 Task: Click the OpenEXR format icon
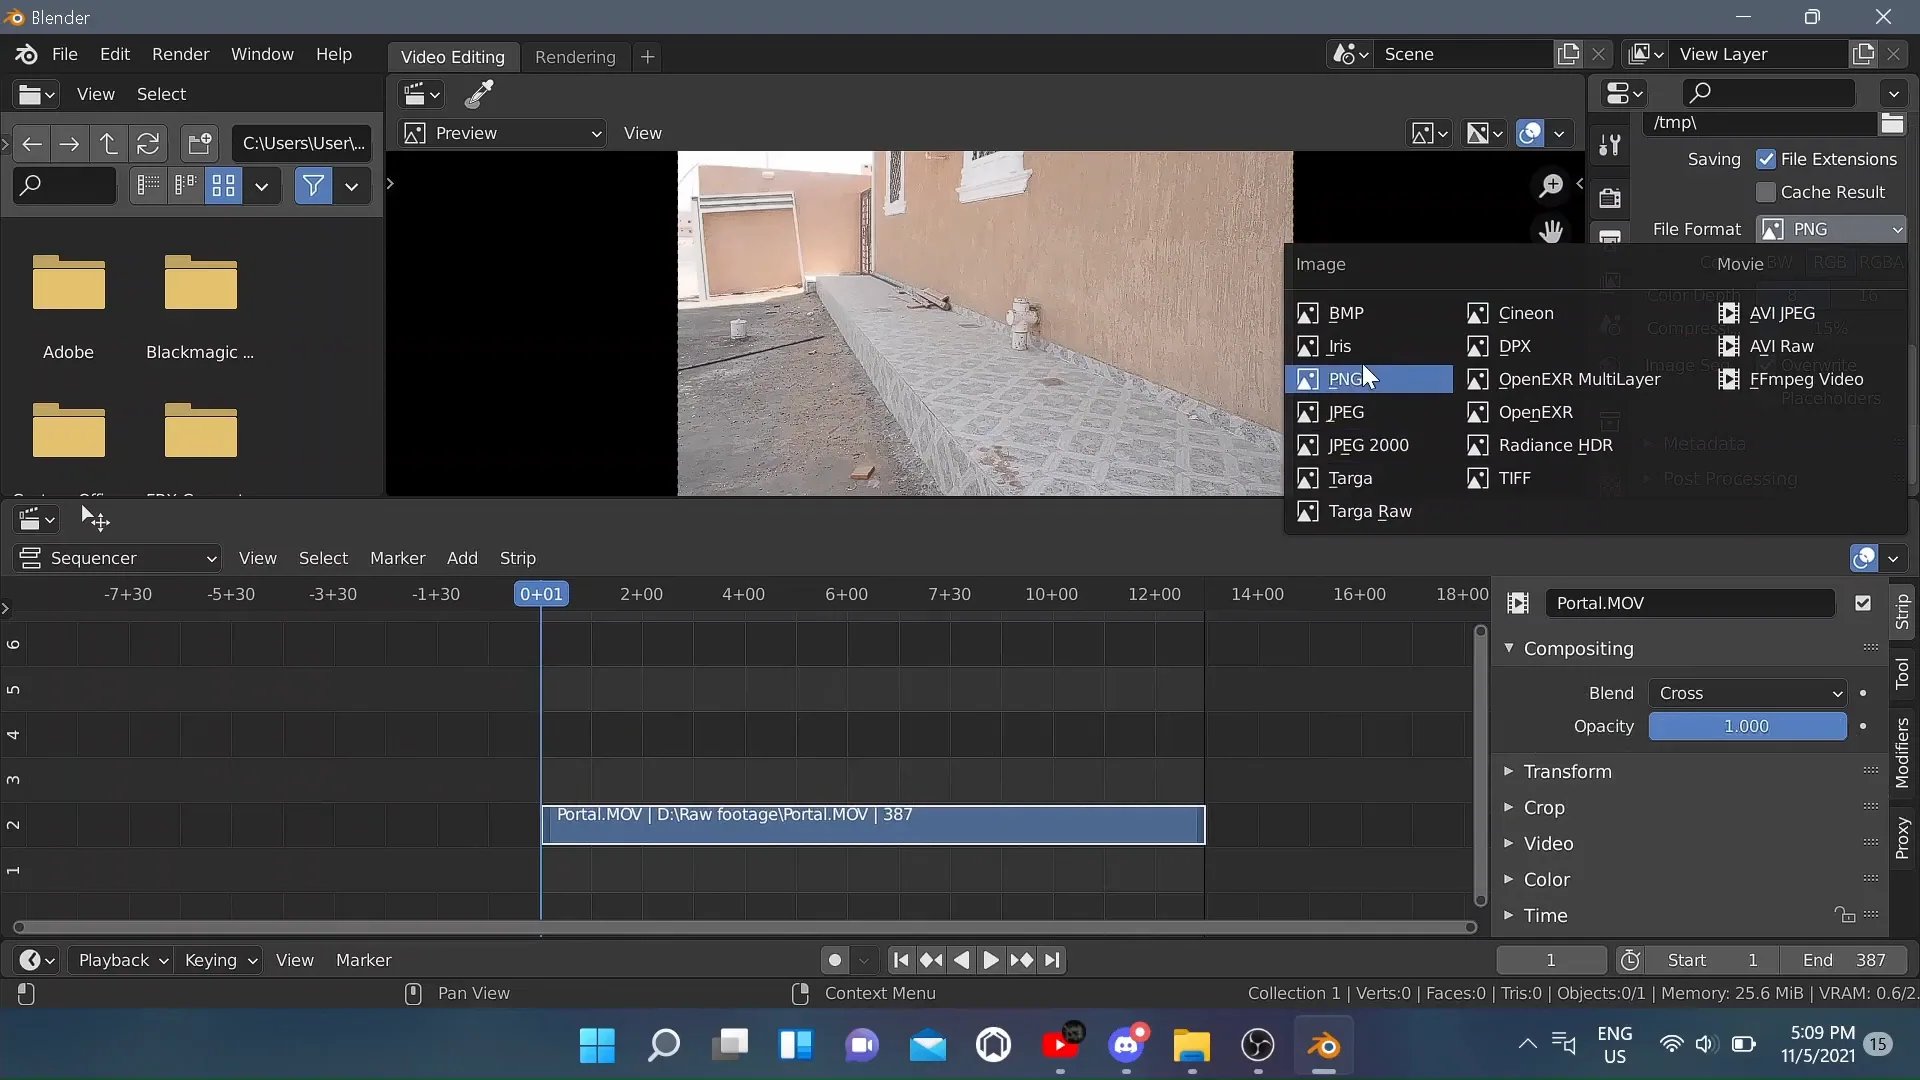pos(1478,411)
